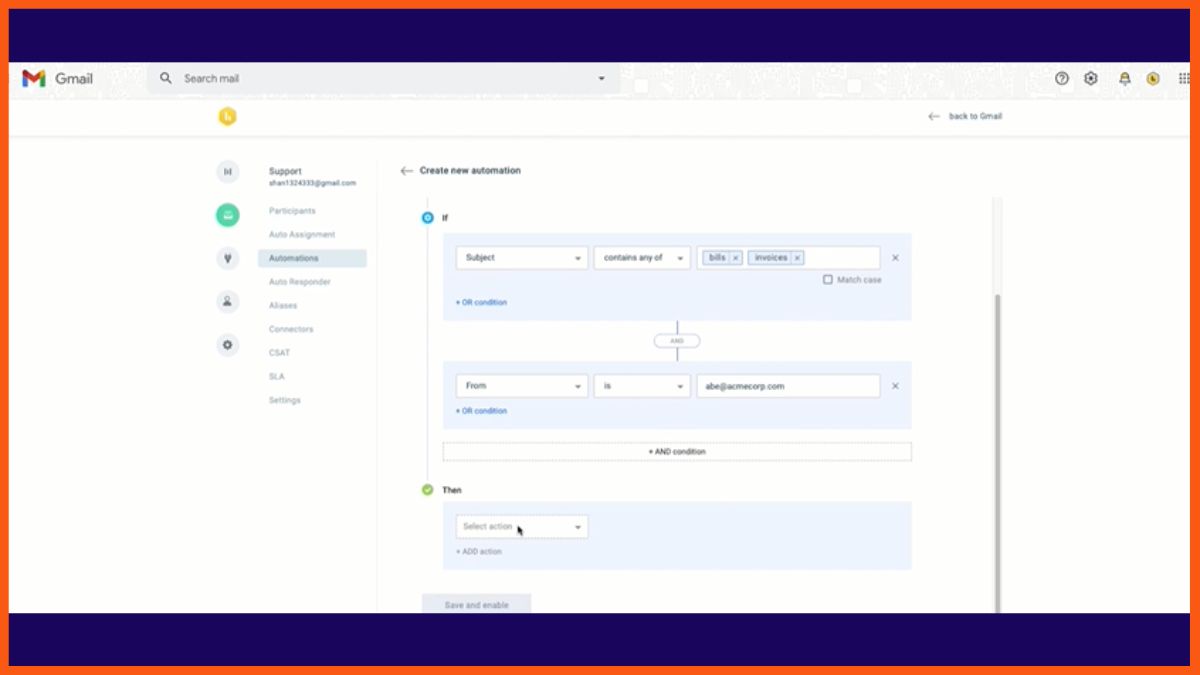Click the yellow Hiver logo icon
Viewport: 1200px width, 675px height.
(227, 117)
